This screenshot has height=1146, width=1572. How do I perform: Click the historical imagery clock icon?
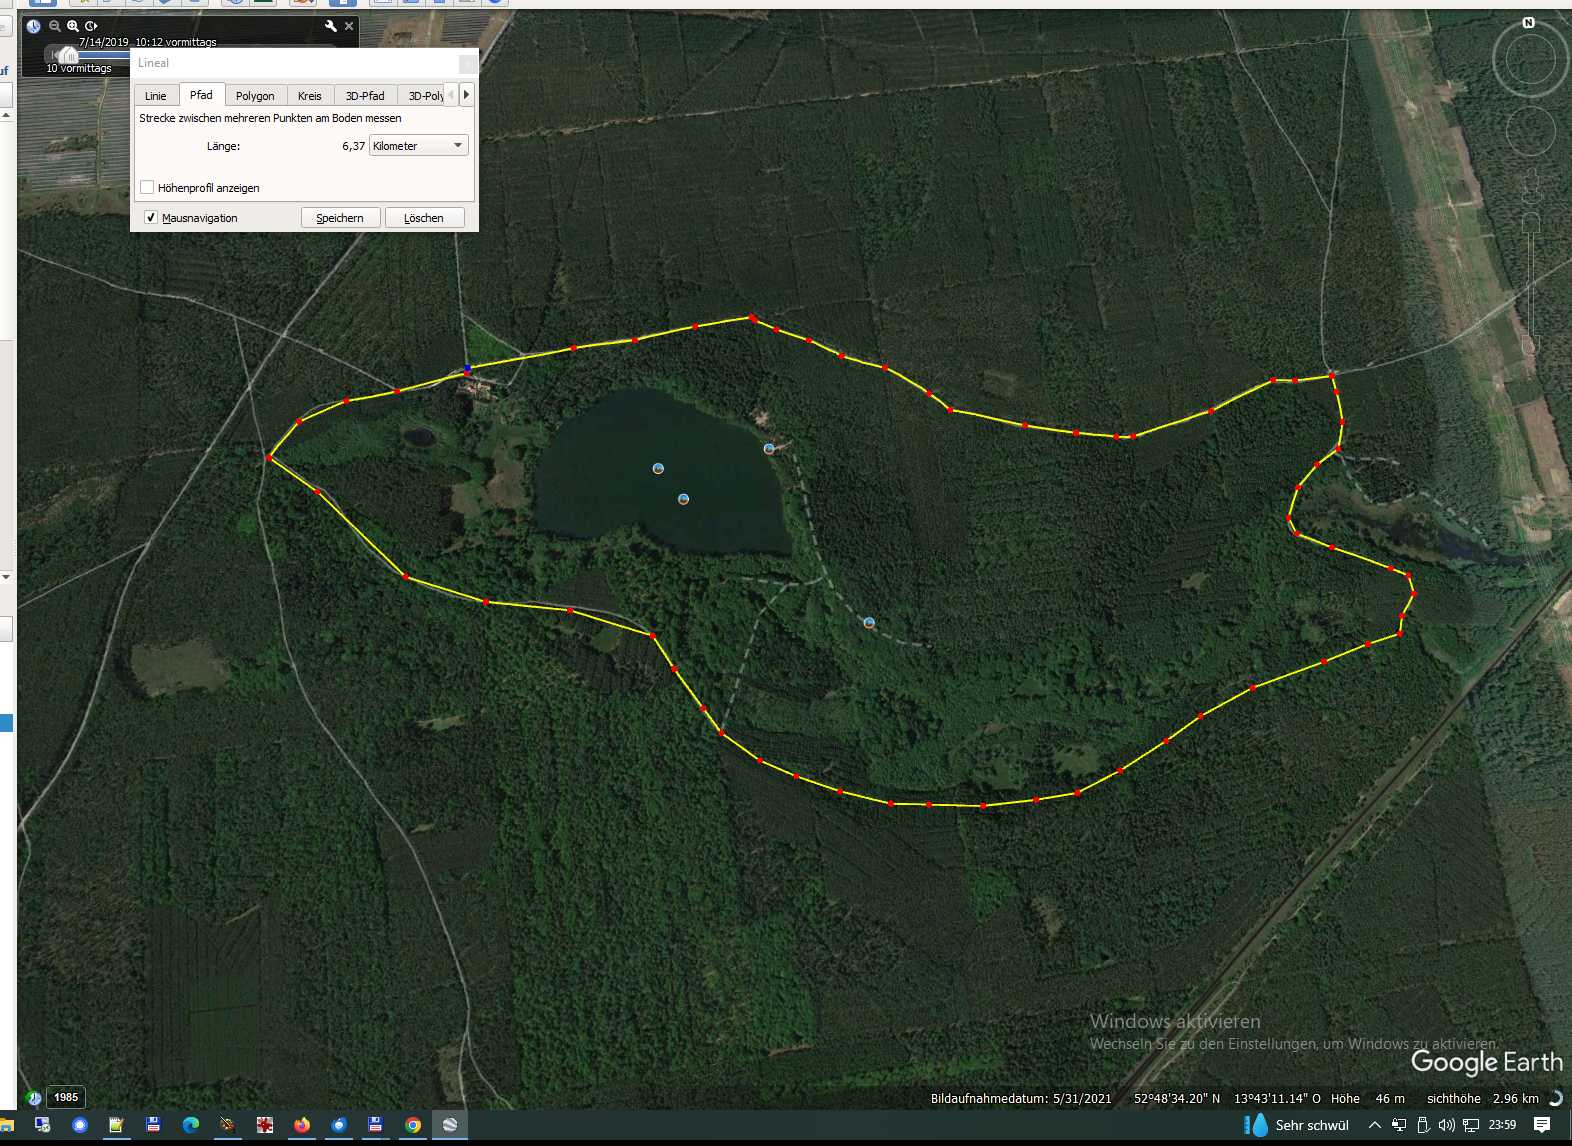click(33, 26)
